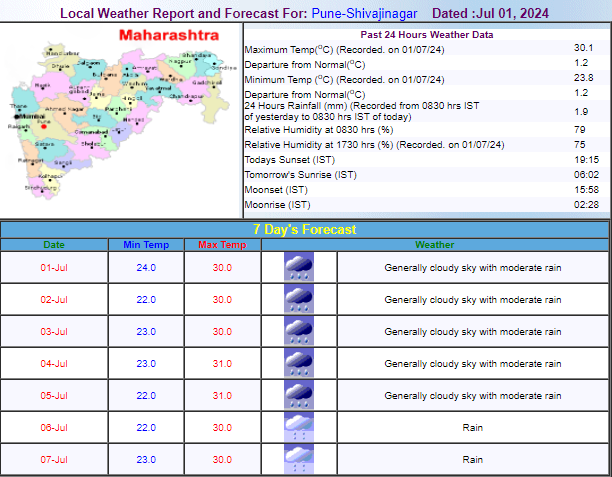Click the 31.0 max temp for 04-Jul
Viewport: 612px width, 477px height.
(x=222, y=363)
